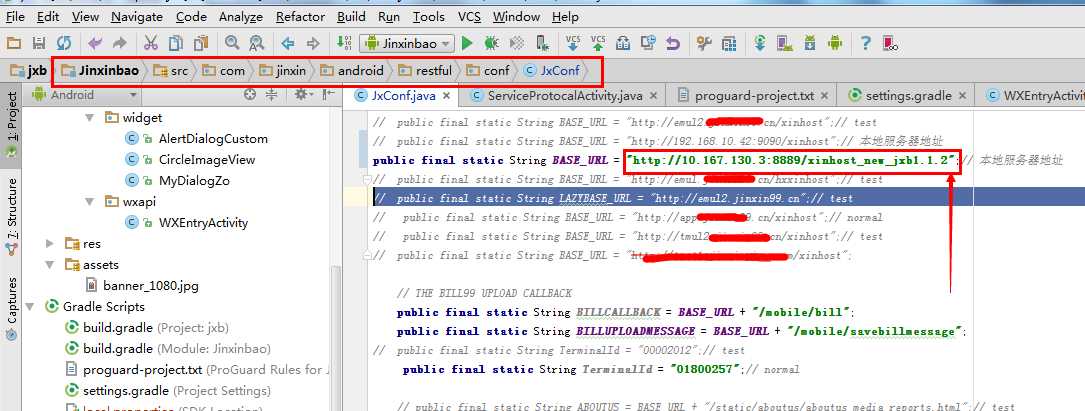Click the Help question mark icon
The height and width of the screenshot is (411, 1085).
click(866, 43)
